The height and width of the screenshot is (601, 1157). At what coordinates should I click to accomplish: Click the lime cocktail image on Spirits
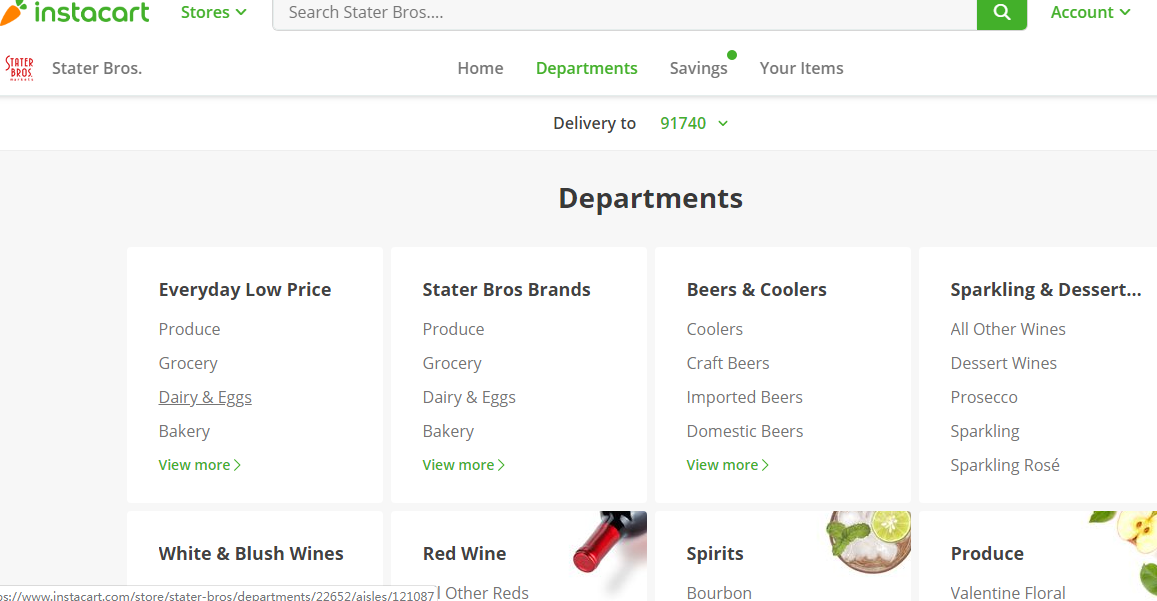pyautogui.click(x=868, y=543)
